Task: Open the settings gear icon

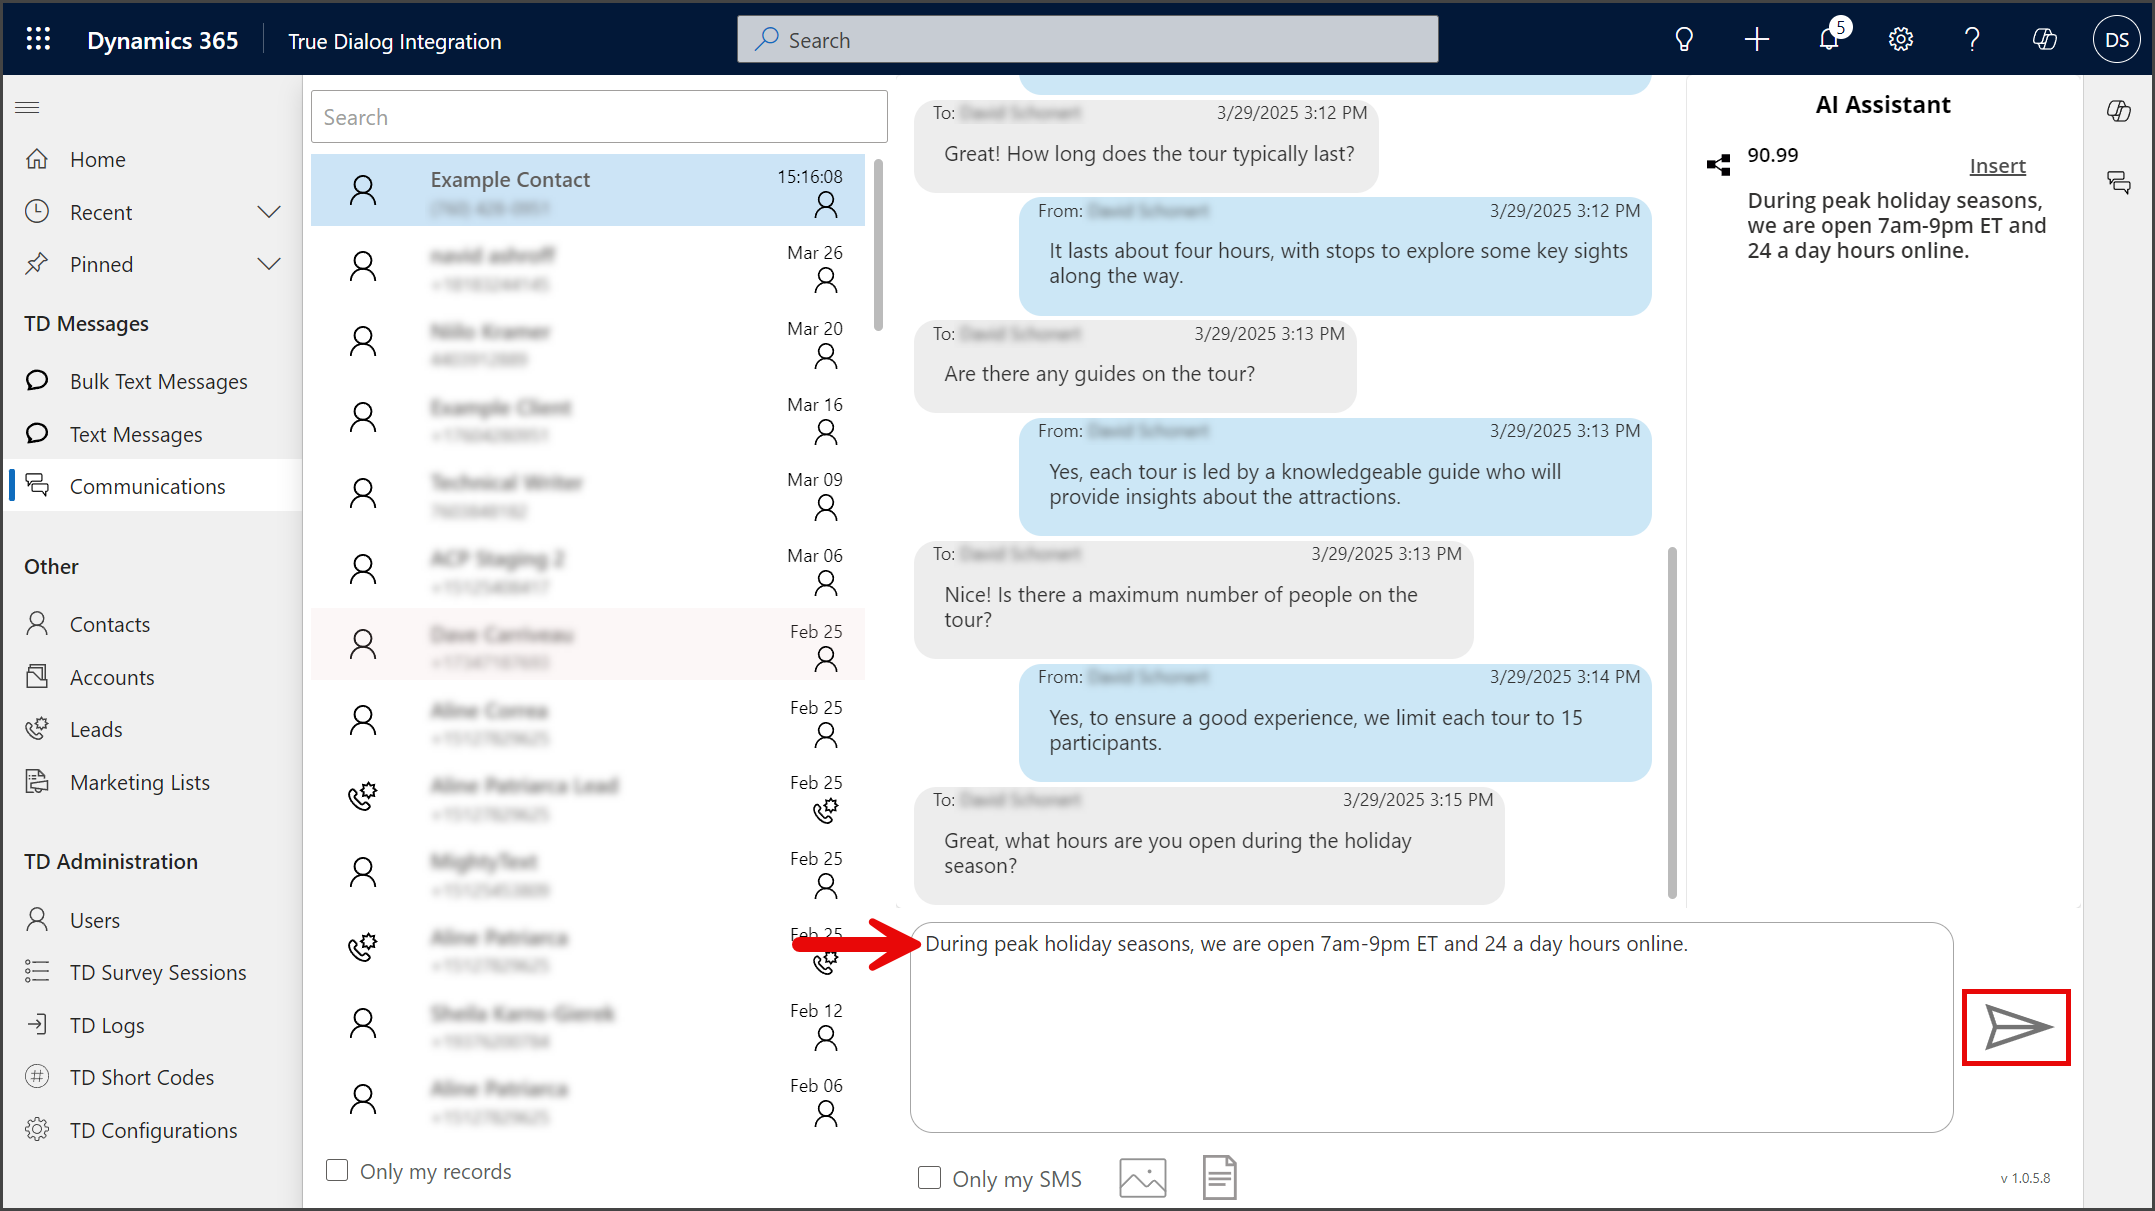Action: click(x=1901, y=39)
